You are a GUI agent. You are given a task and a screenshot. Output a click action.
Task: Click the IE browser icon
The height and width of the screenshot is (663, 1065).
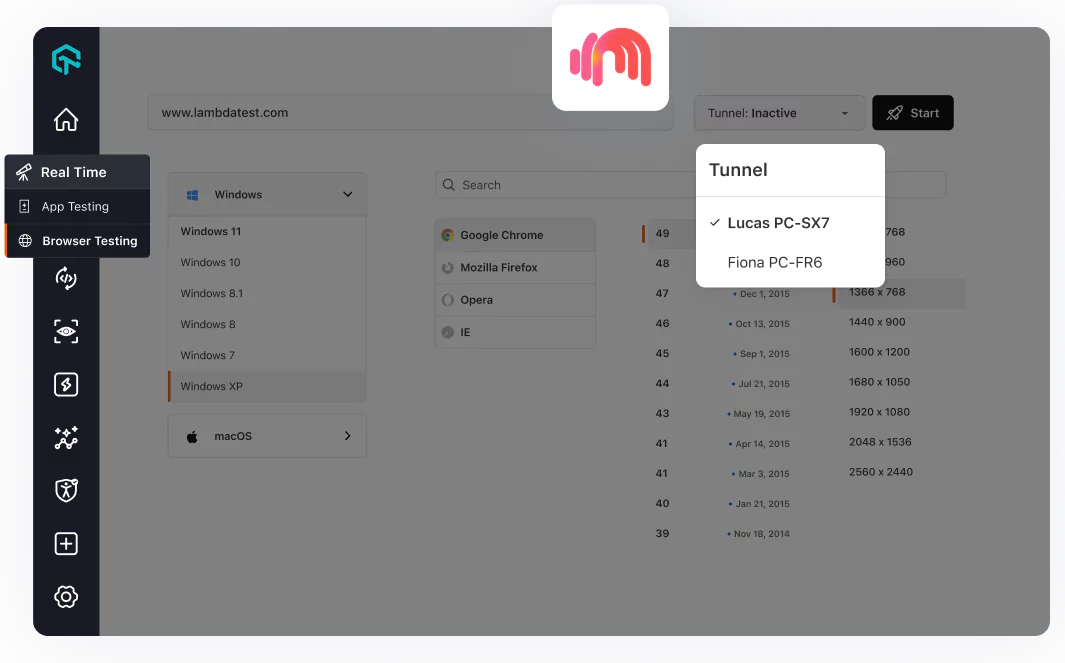(x=448, y=332)
